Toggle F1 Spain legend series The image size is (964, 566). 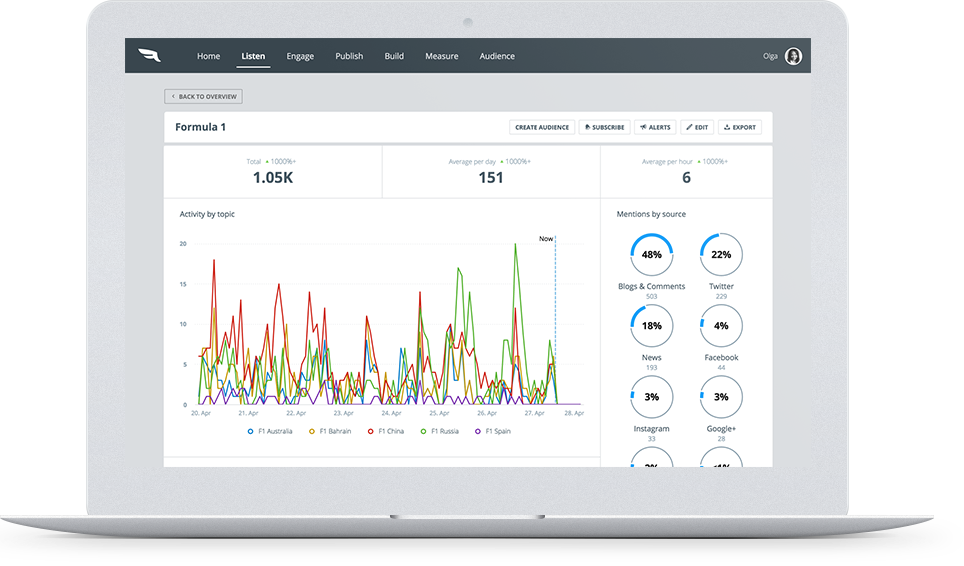[493, 431]
